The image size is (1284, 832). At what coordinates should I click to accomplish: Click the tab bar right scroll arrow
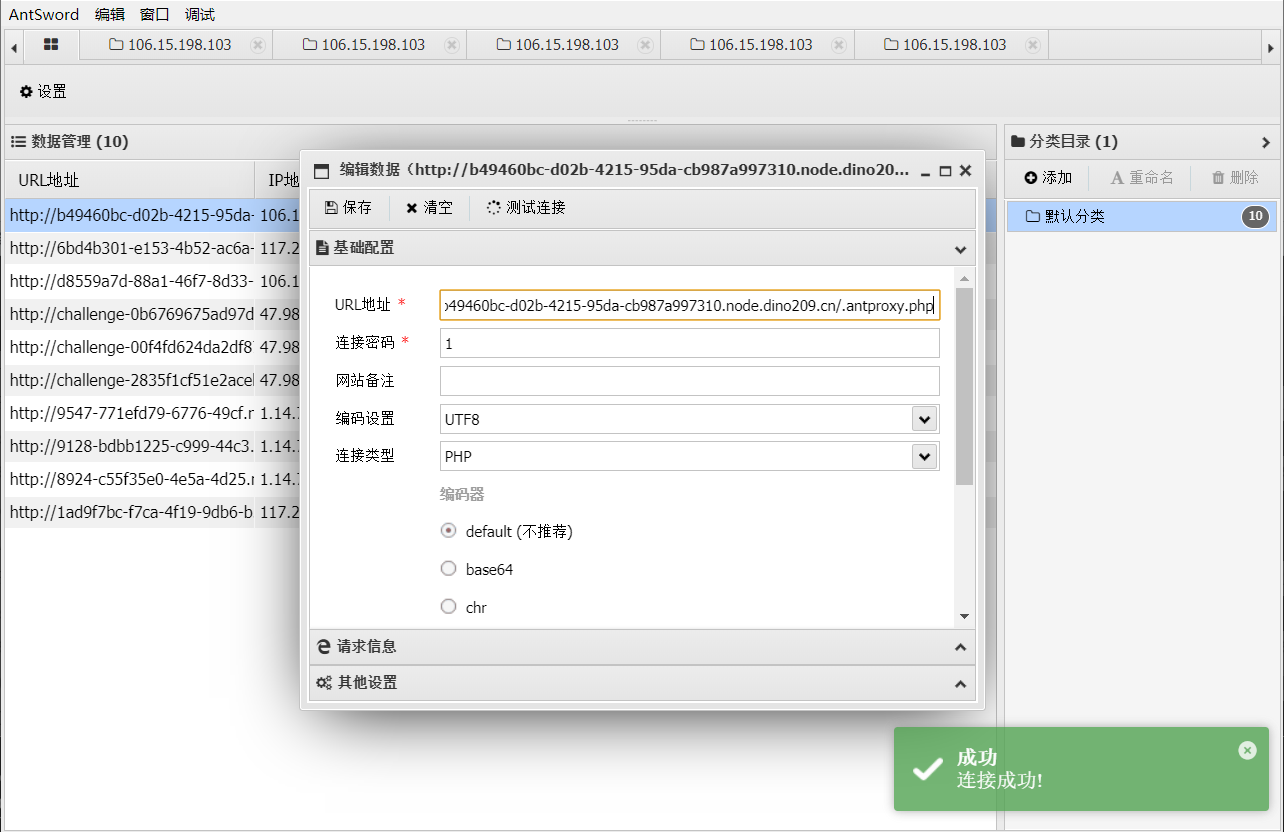coord(1270,46)
